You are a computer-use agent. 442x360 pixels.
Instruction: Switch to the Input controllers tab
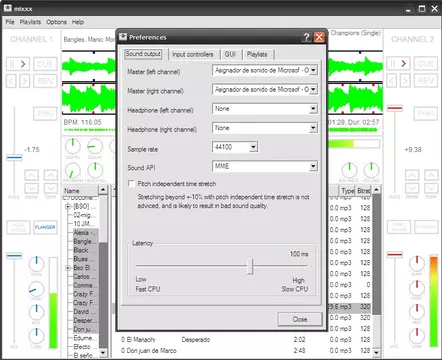pyautogui.click(x=193, y=54)
